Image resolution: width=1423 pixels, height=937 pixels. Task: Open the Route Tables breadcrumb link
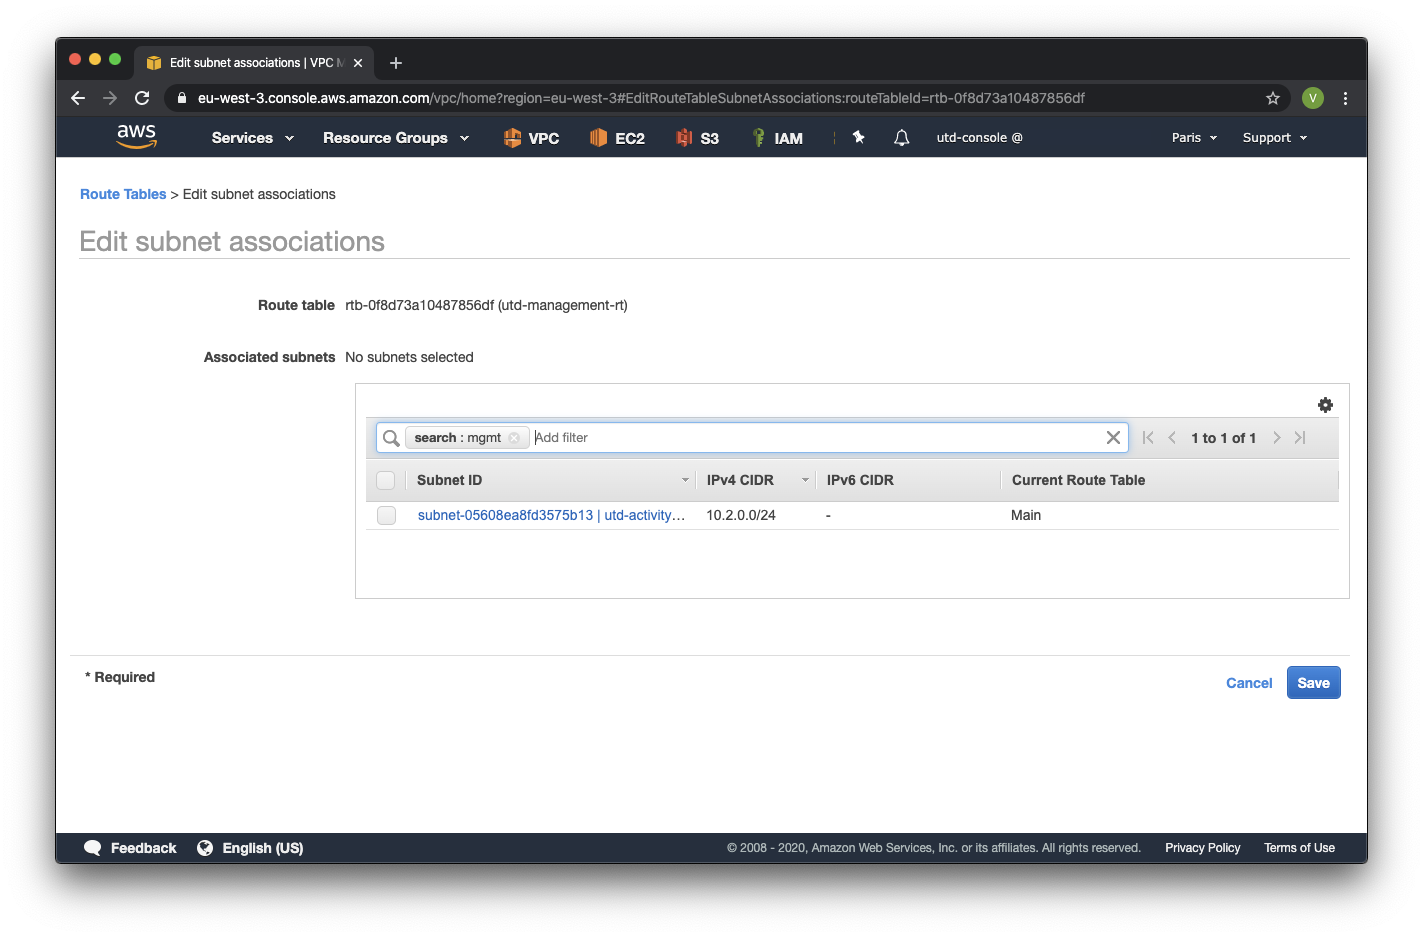point(123,194)
